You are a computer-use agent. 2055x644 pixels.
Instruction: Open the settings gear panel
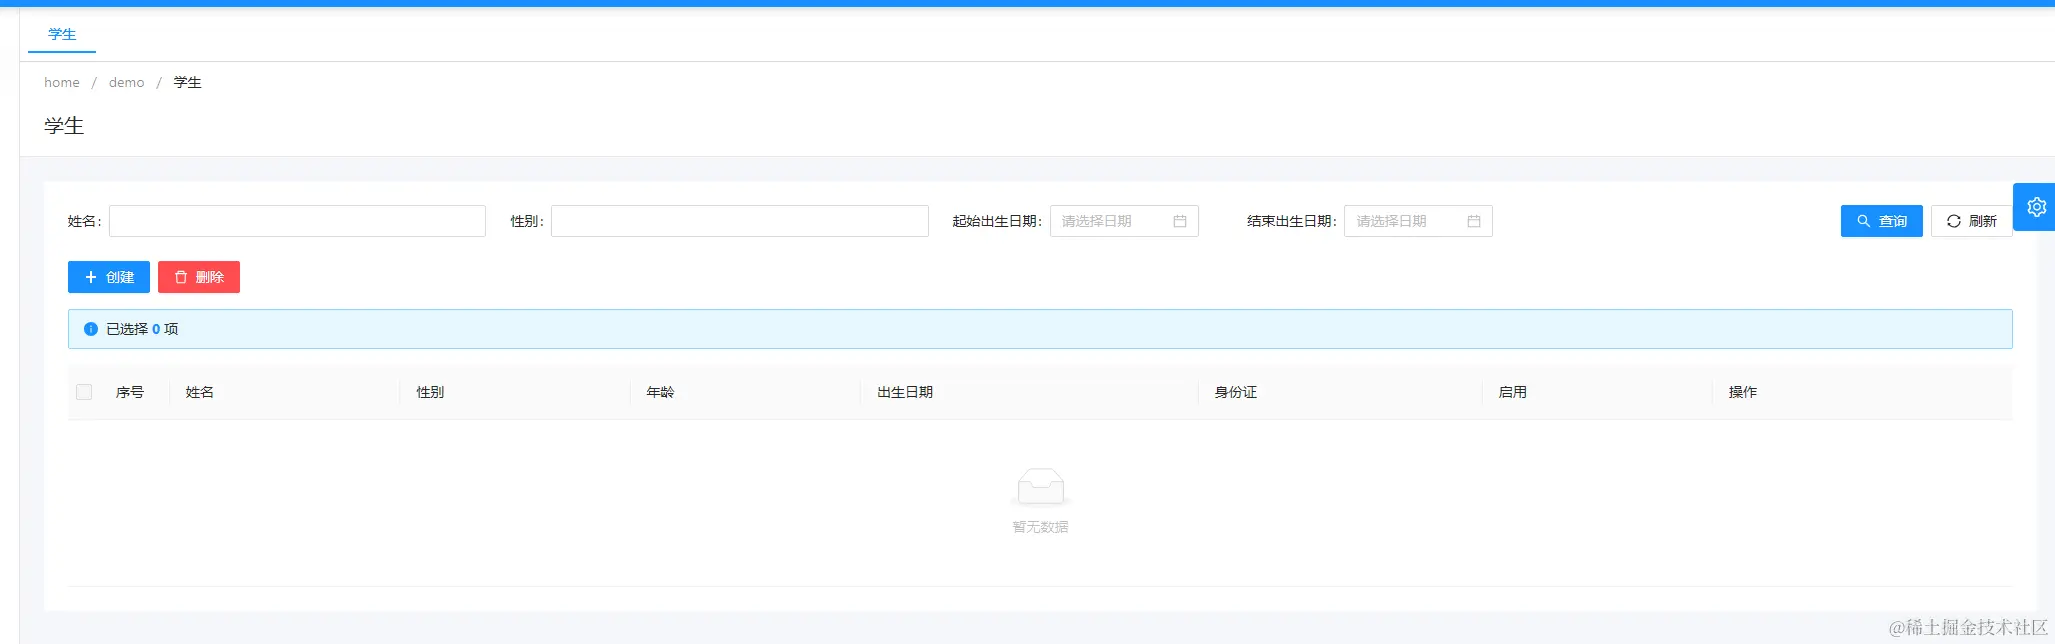click(2035, 207)
